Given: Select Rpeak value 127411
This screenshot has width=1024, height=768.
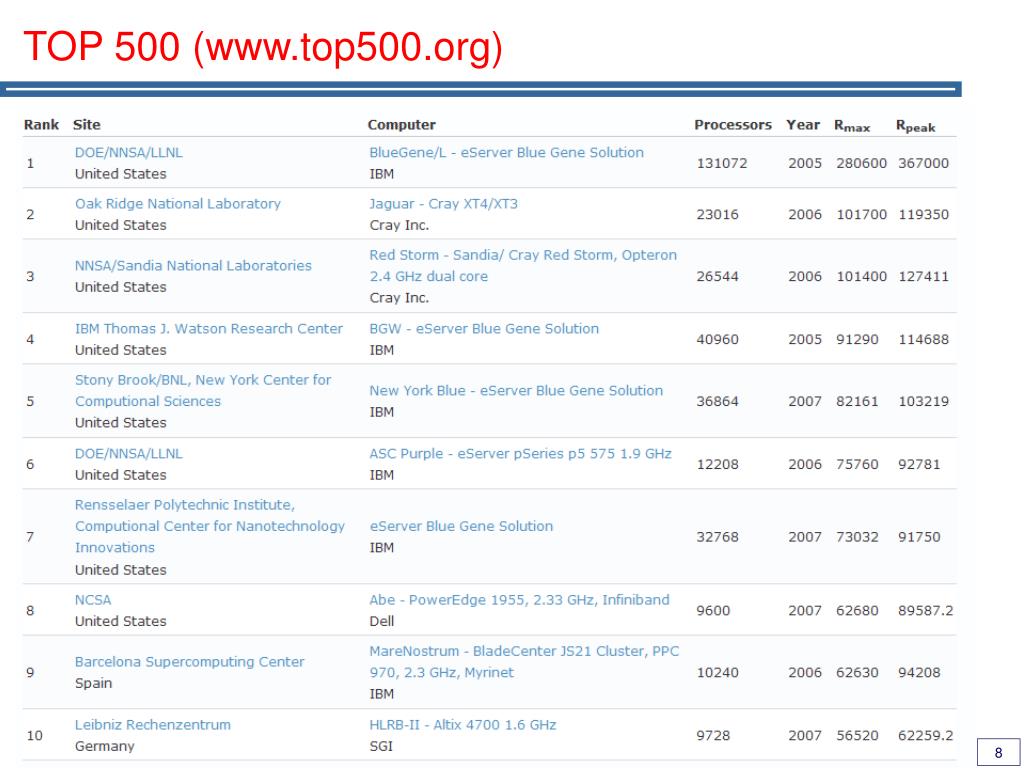Looking at the screenshot, I should (x=923, y=276).
